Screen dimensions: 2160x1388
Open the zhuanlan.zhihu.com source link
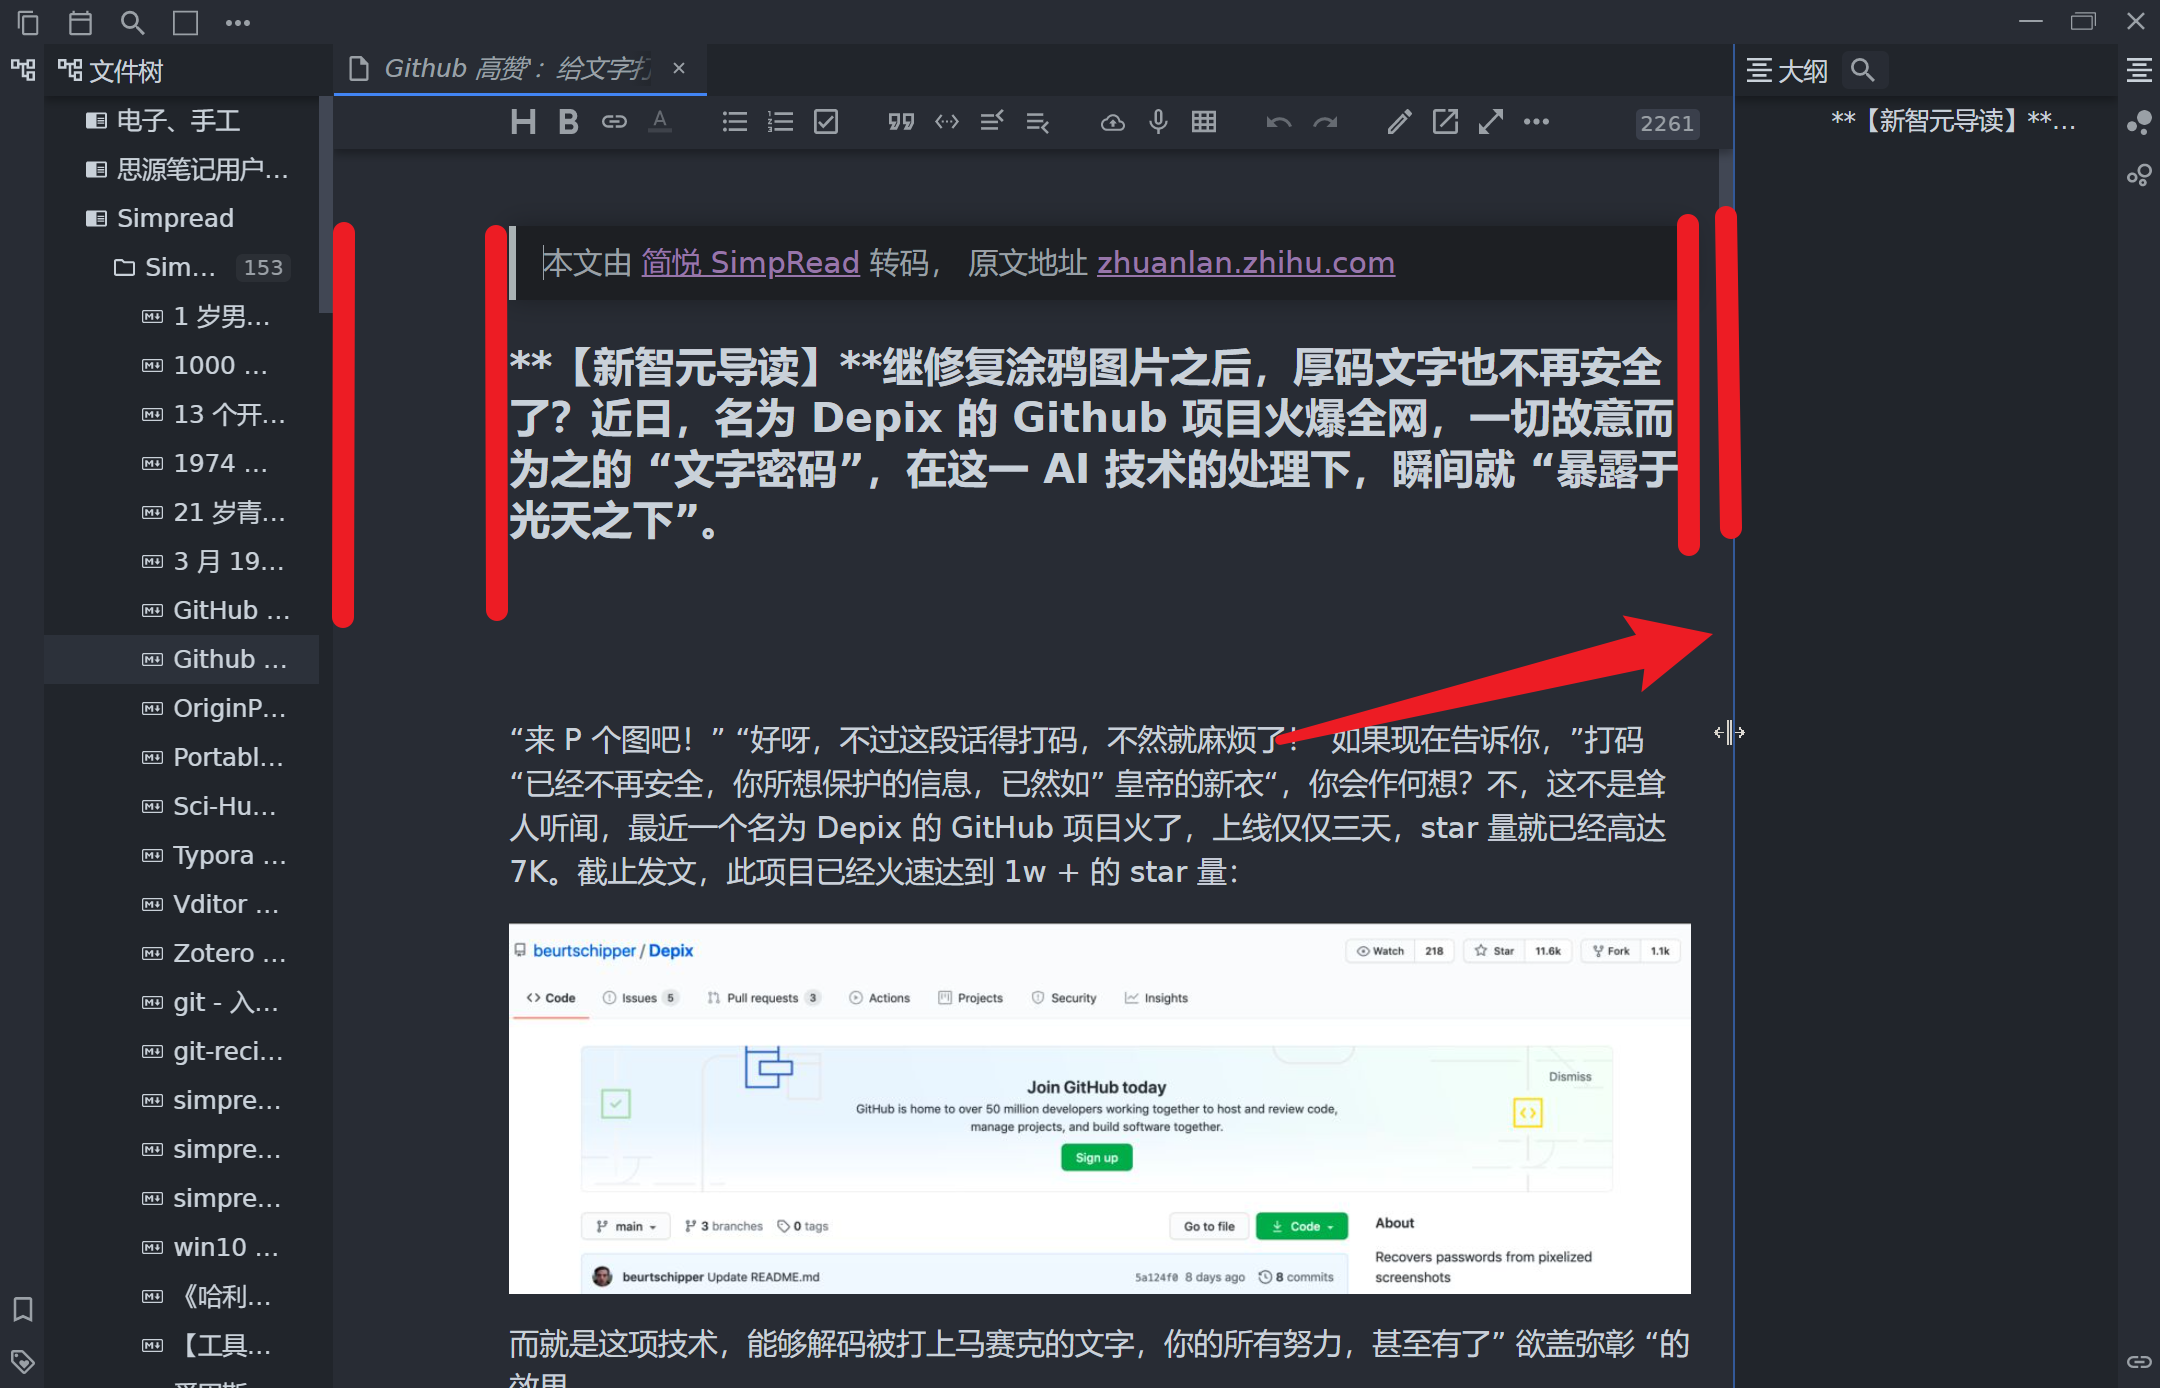tap(1245, 262)
